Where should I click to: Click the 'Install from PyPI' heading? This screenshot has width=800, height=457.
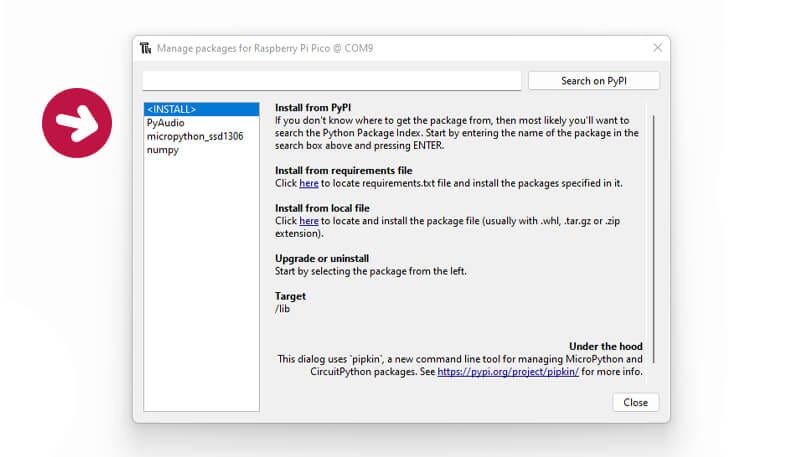pyautogui.click(x=313, y=108)
